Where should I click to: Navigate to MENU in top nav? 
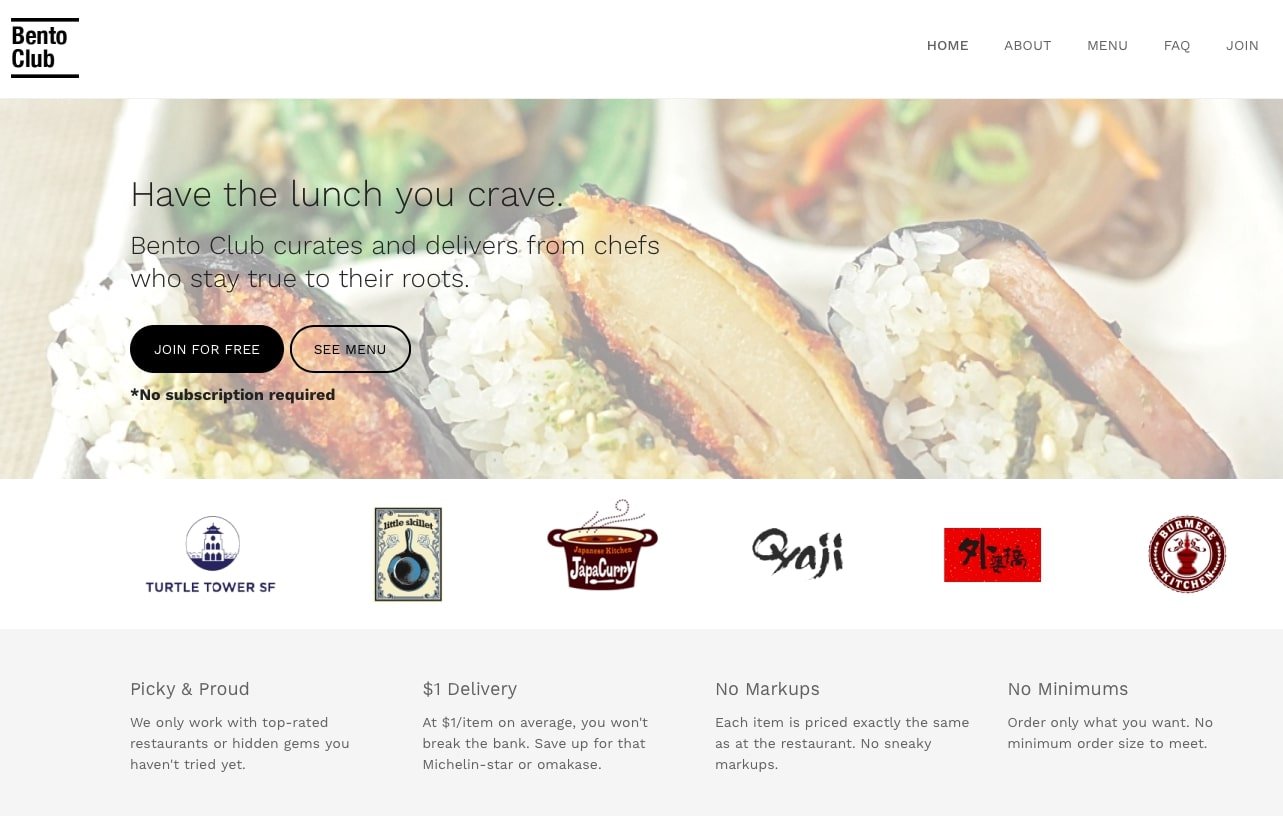pyautogui.click(x=1107, y=46)
